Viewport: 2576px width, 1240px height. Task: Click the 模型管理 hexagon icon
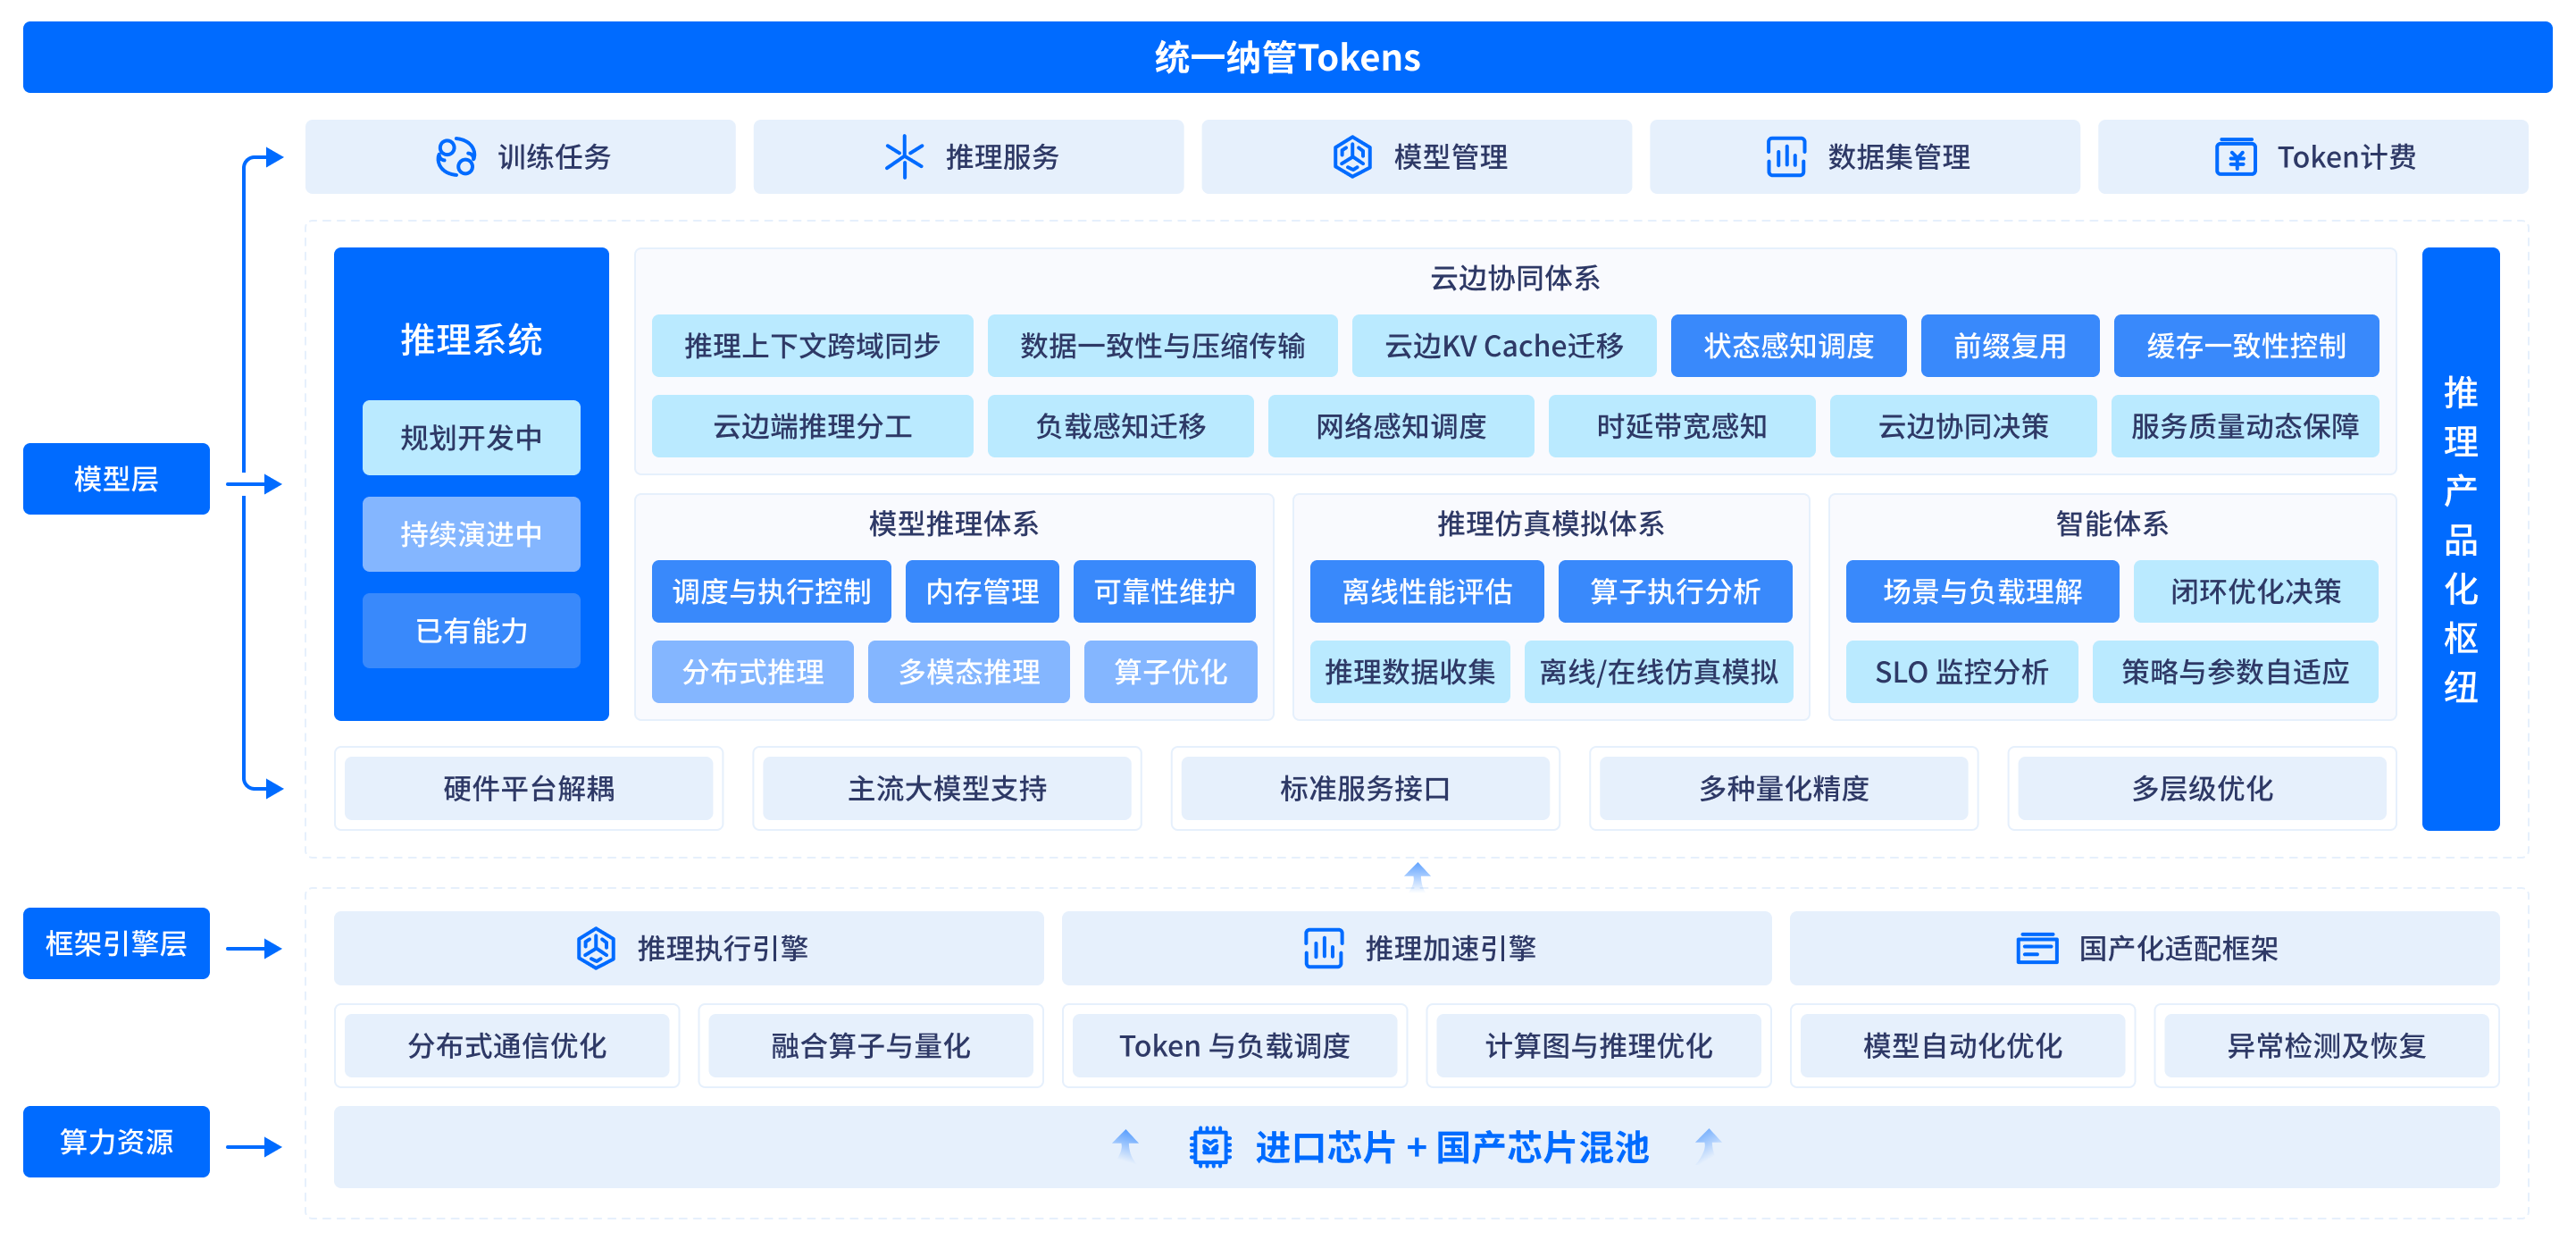point(1352,157)
